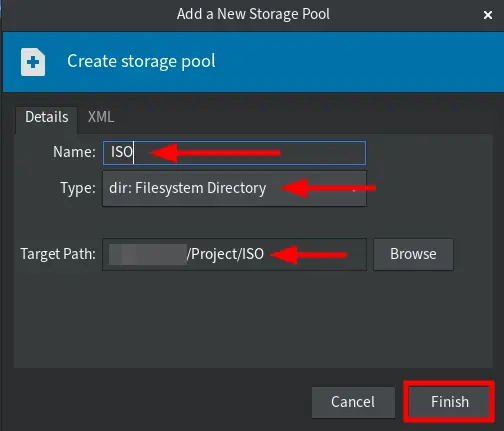The height and width of the screenshot is (431, 504).
Task: Click the create storage pool document-plus icon
Action: tap(33, 62)
